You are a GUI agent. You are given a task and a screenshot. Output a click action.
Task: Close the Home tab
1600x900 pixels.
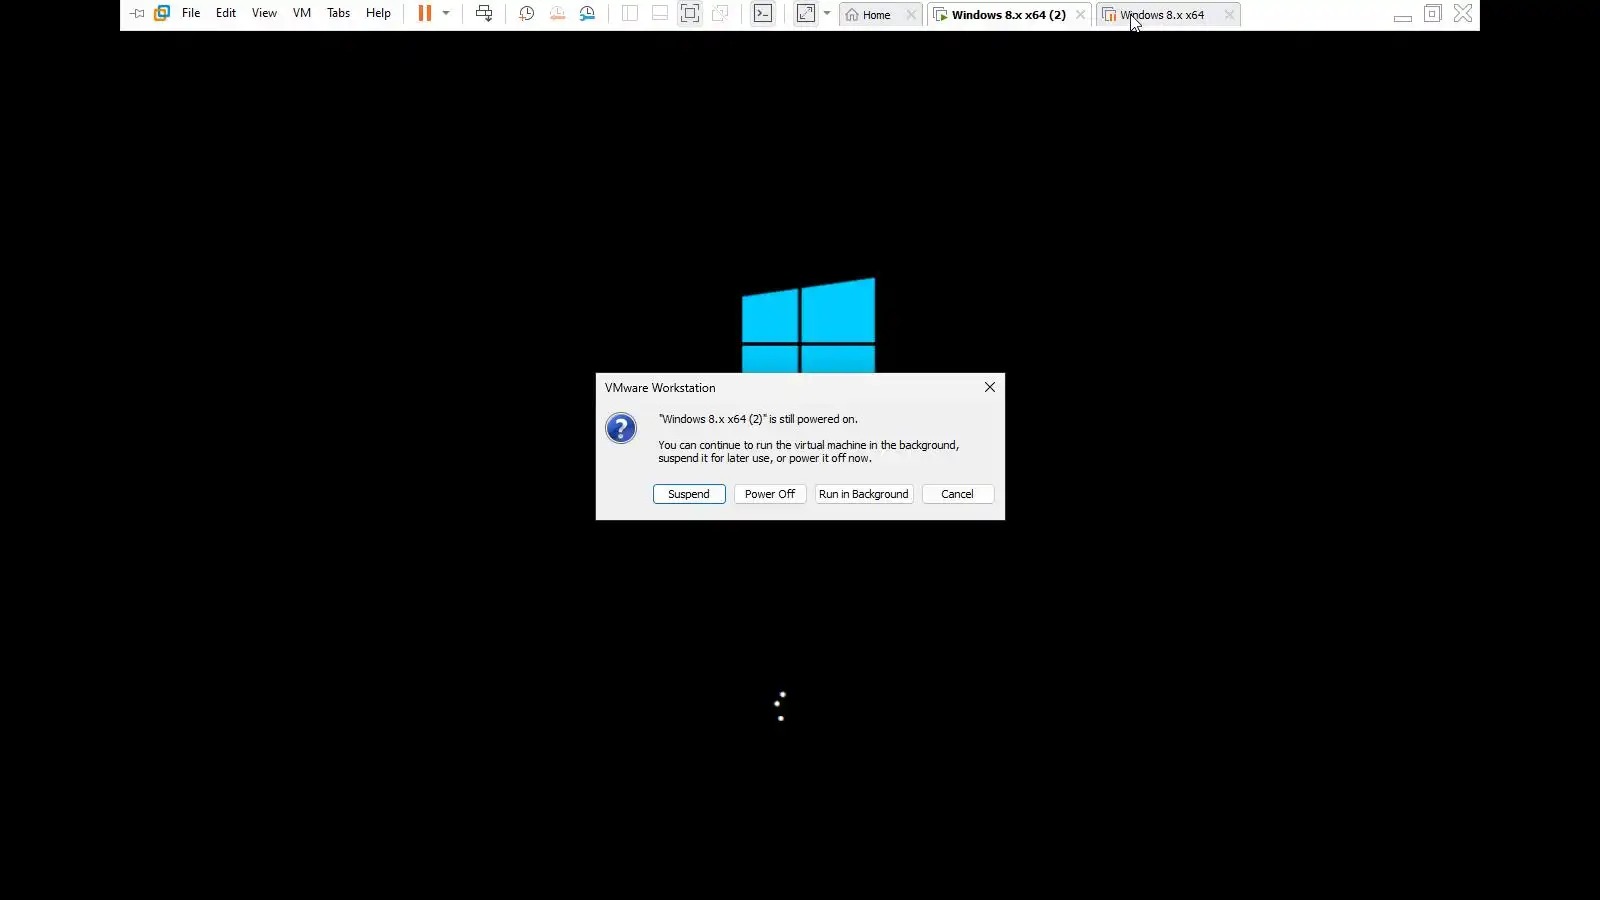point(911,15)
